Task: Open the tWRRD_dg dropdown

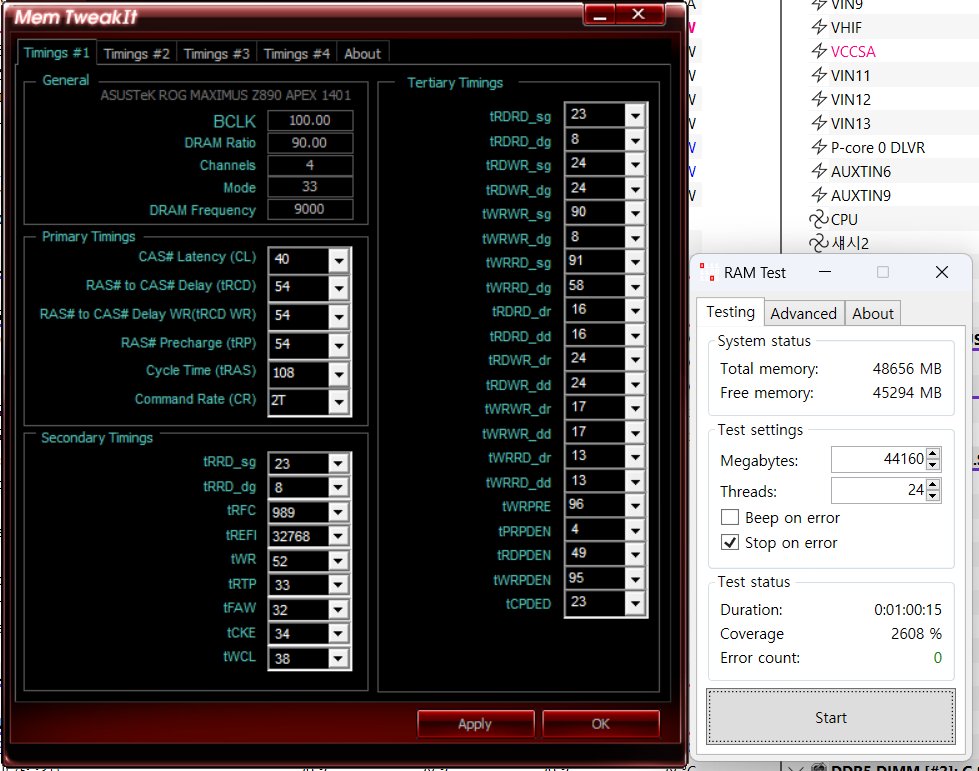Action: pyautogui.click(x=634, y=287)
